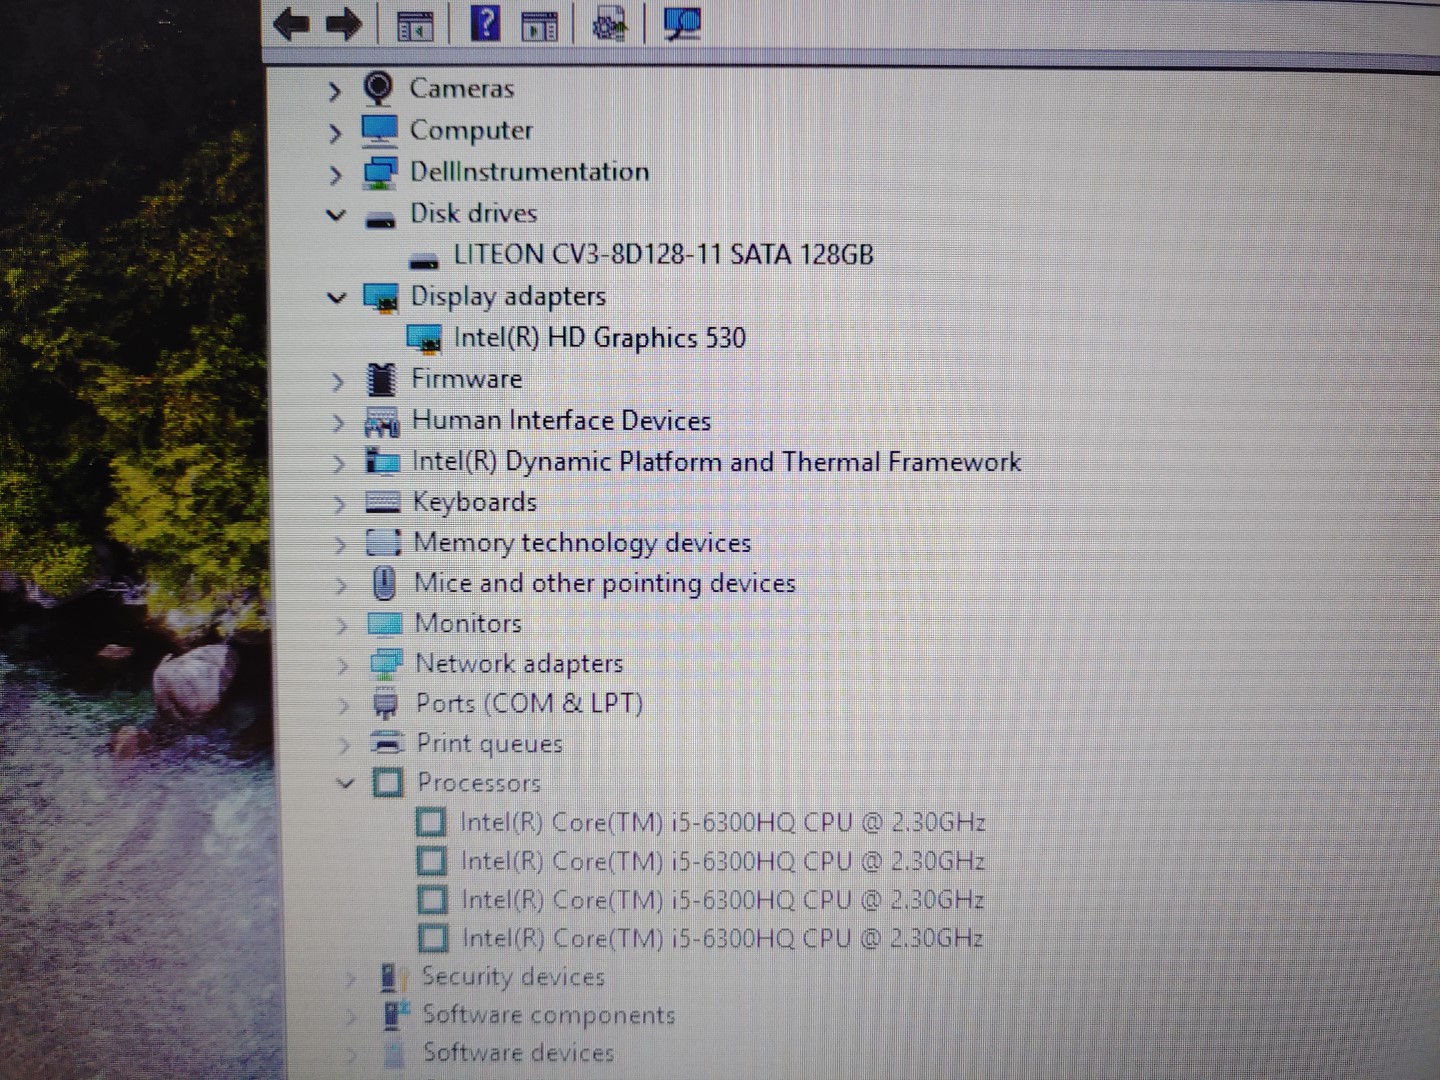
Task: Toggle the Show/Hide Console Tree icon
Action: pos(415,24)
